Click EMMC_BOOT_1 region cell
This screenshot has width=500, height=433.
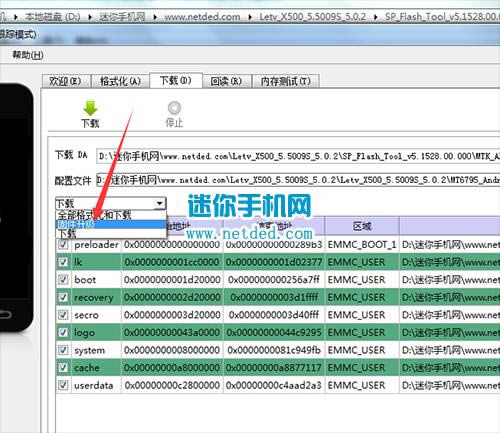tap(362, 245)
